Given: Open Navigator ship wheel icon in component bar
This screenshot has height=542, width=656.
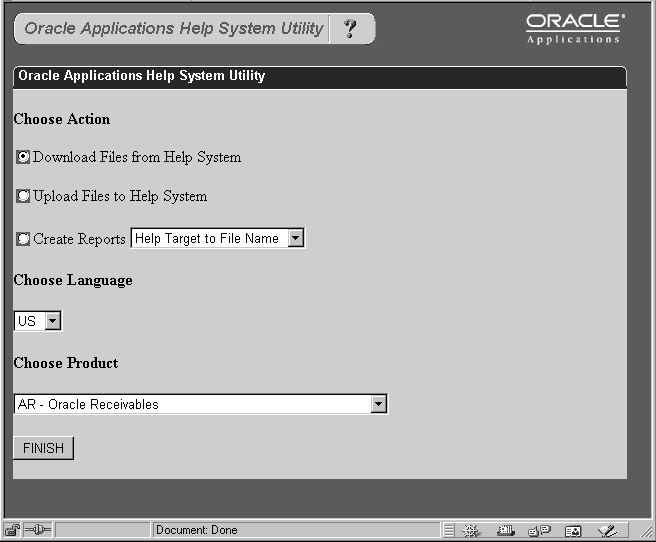Looking at the screenshot, I should click(x=471, y=531).
